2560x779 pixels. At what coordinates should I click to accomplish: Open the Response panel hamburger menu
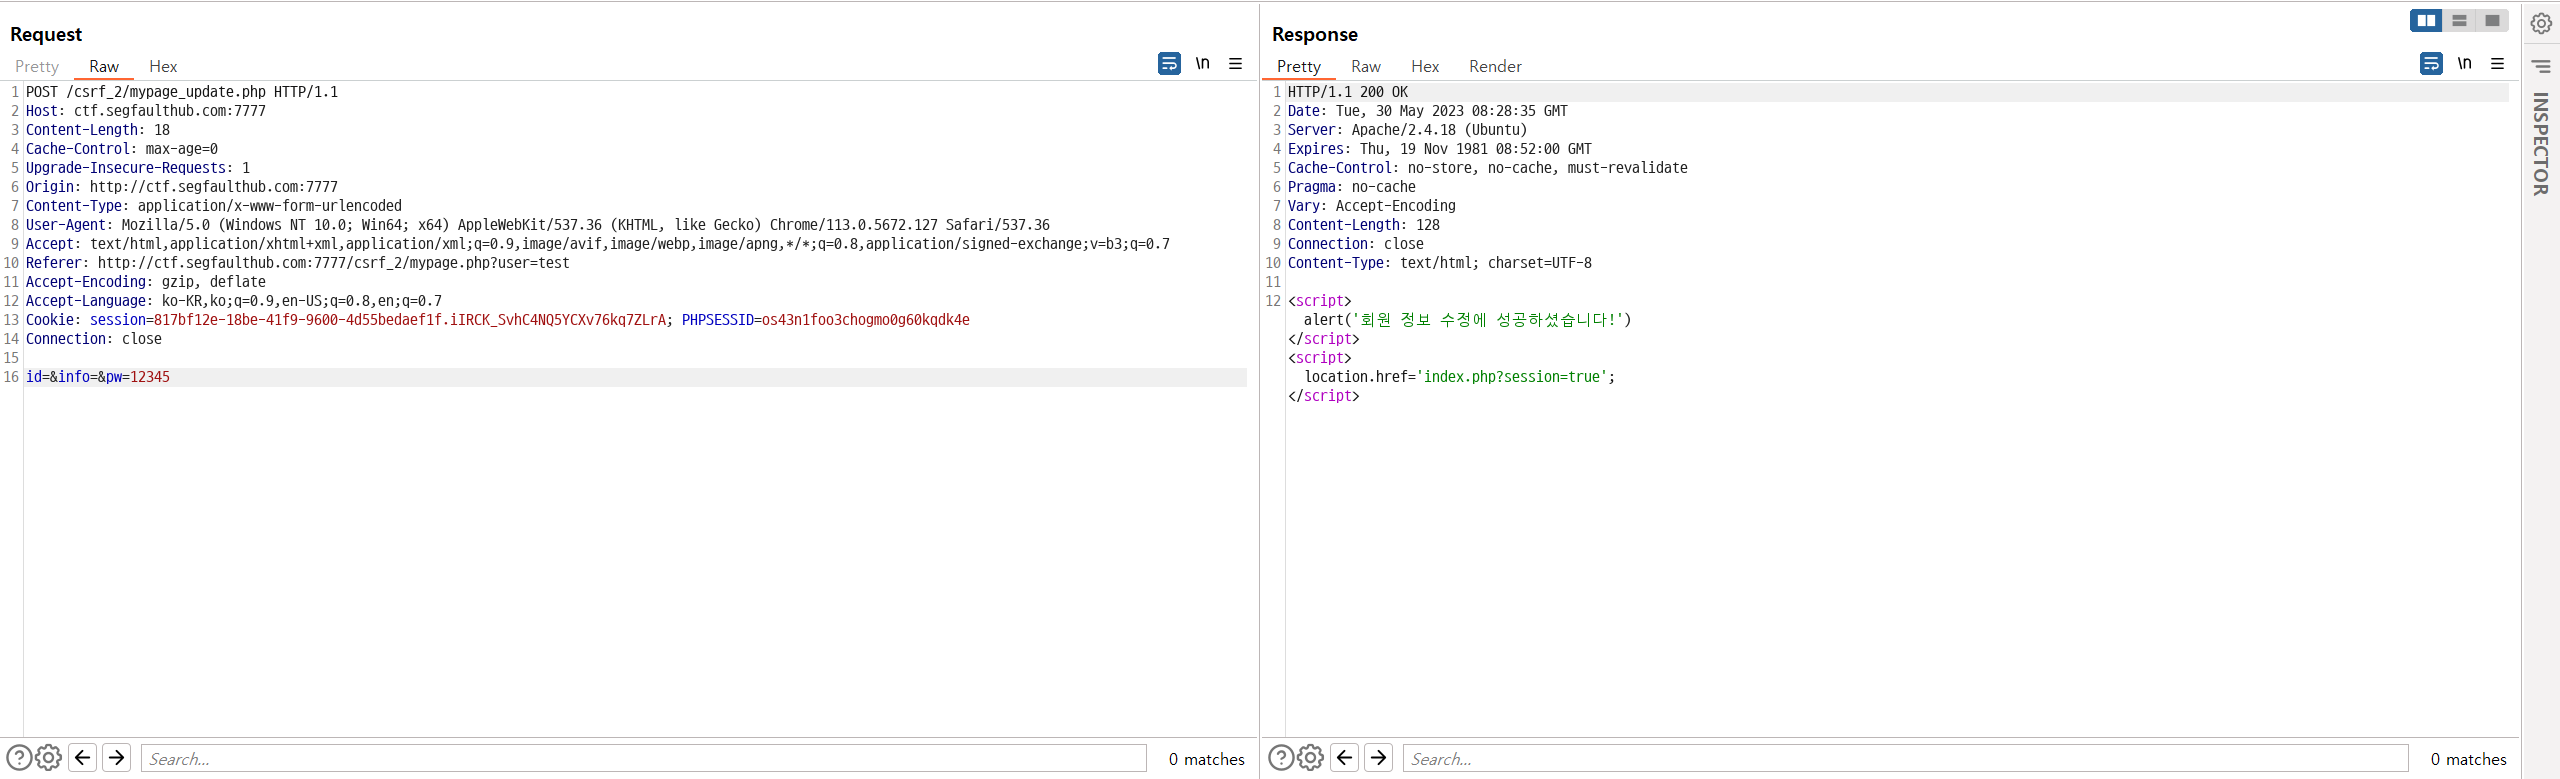pyautogui.click(x=2498, y=64)
